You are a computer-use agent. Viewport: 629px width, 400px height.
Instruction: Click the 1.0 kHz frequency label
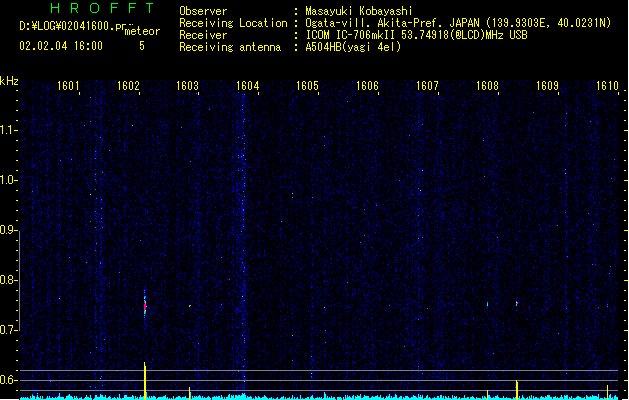(x=9, y=180)
